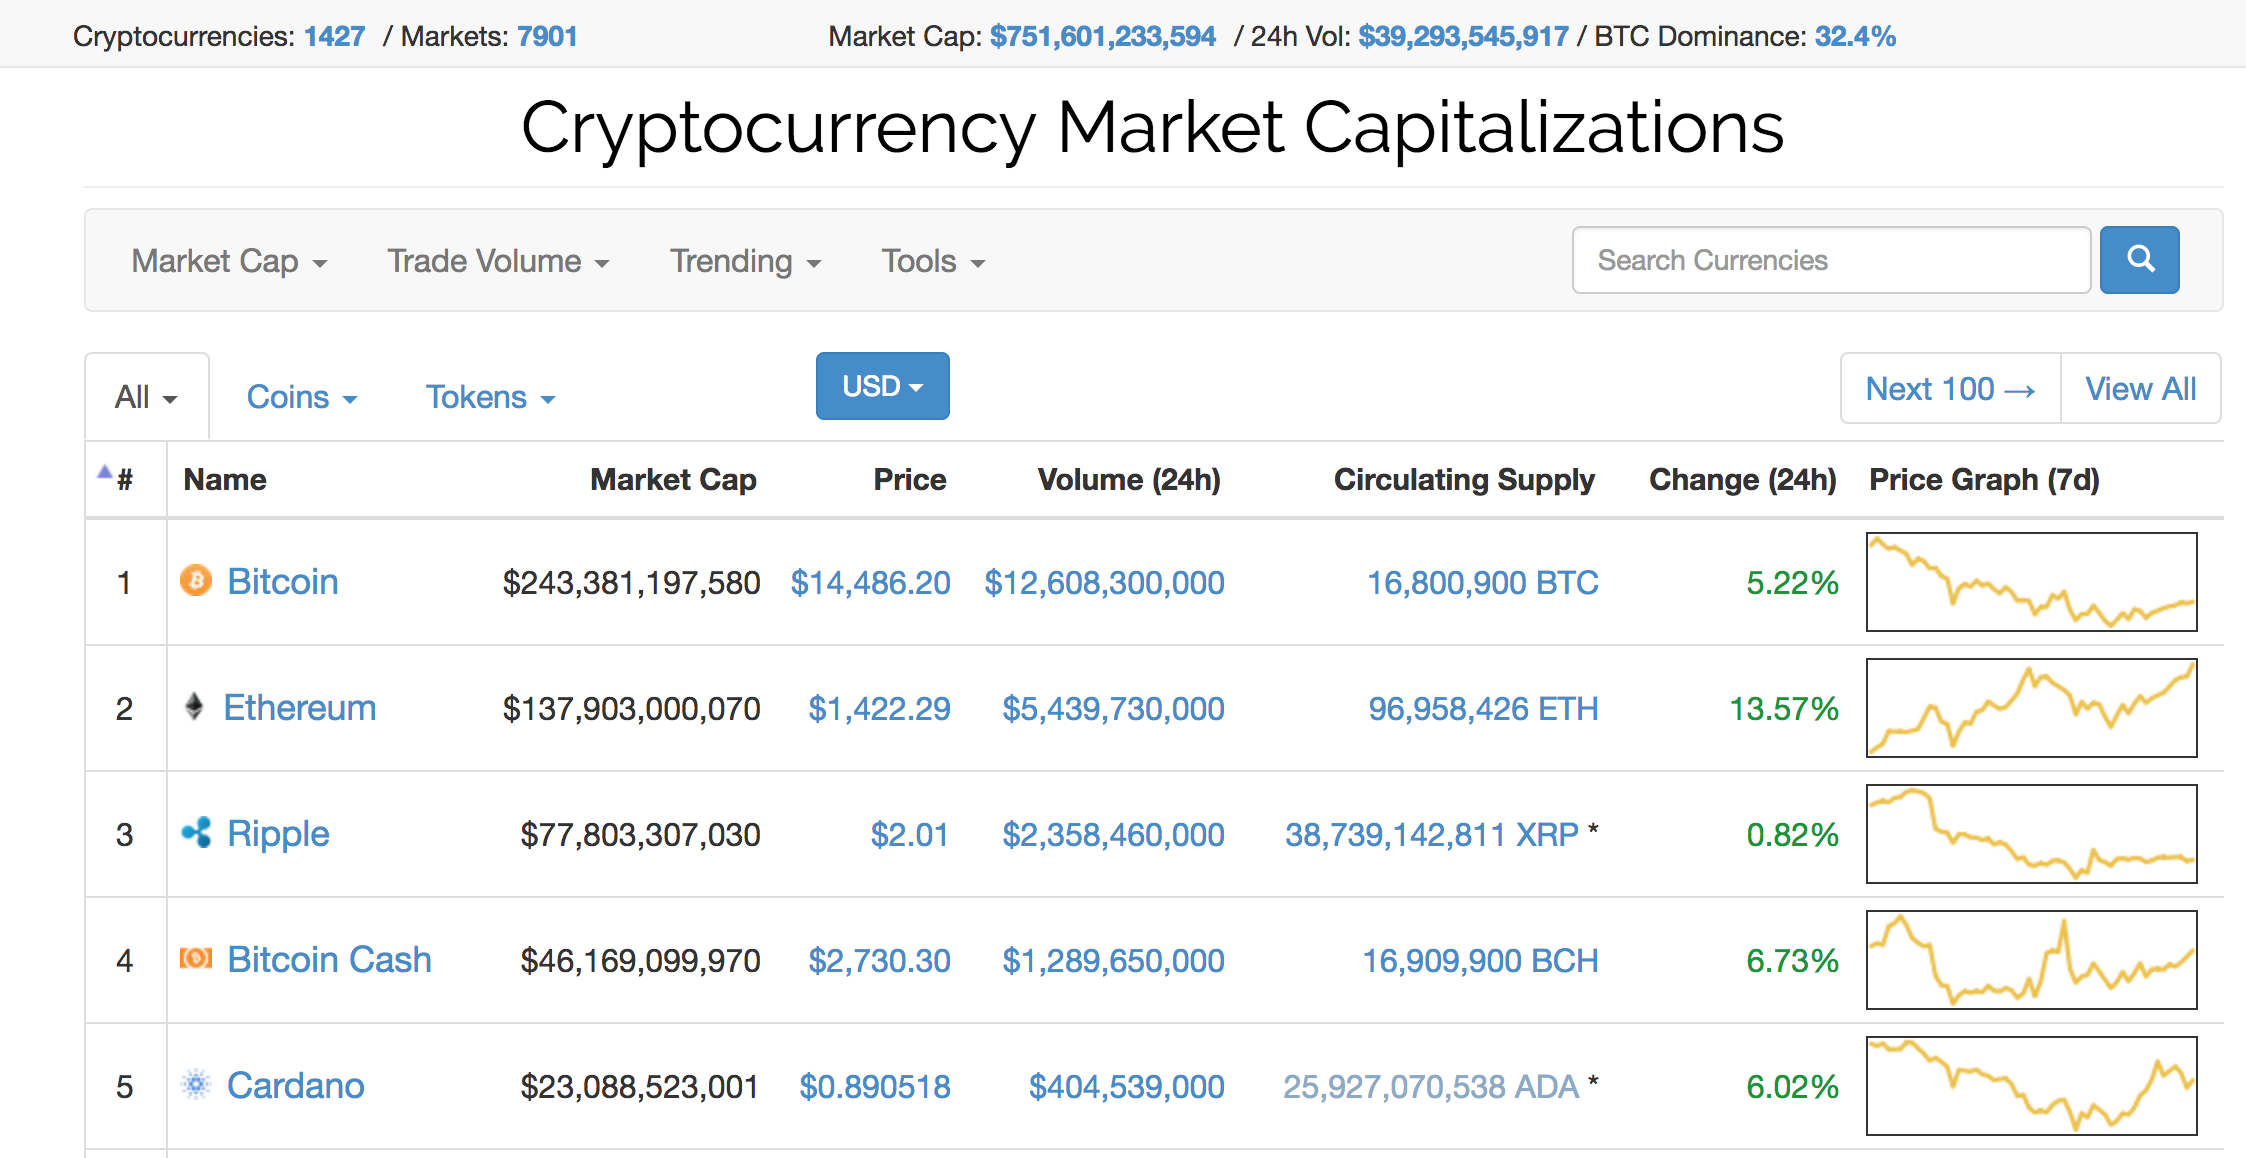
Task: Open Cardano 7d price graph thumbnail
Action: tap(2031, 1085)
